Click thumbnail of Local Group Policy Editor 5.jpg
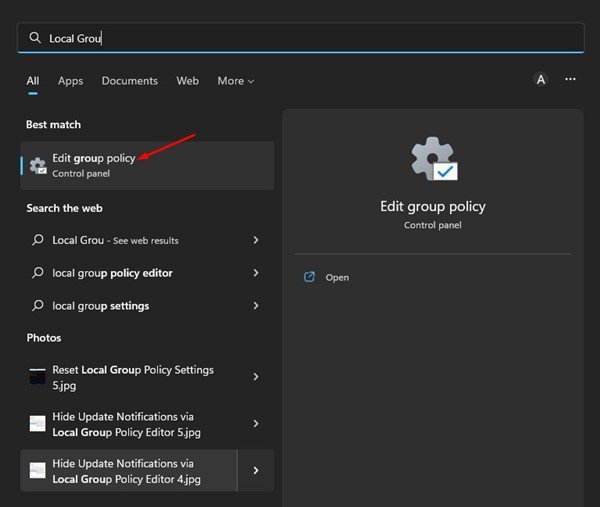The image size is (600, 507). click(x=38, y=424)
